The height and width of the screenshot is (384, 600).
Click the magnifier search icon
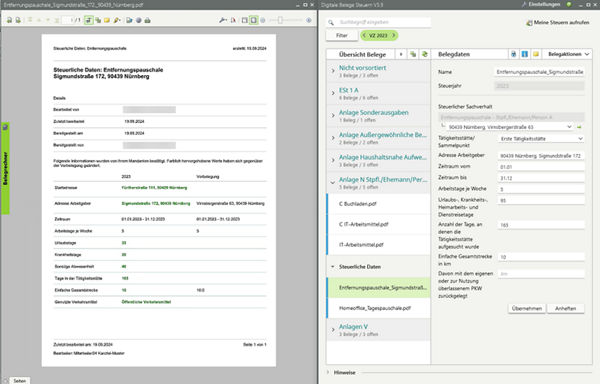click(x=331, y=23)
